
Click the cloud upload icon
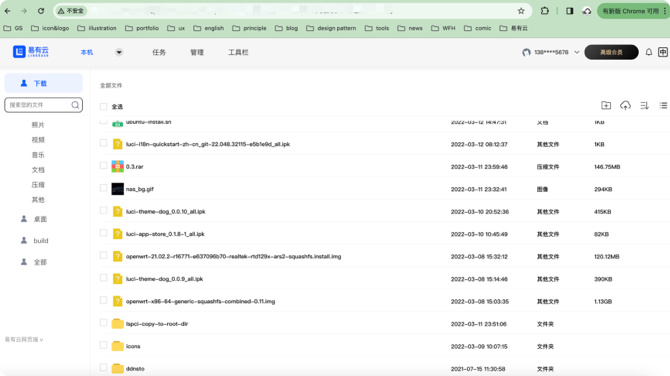625,105
